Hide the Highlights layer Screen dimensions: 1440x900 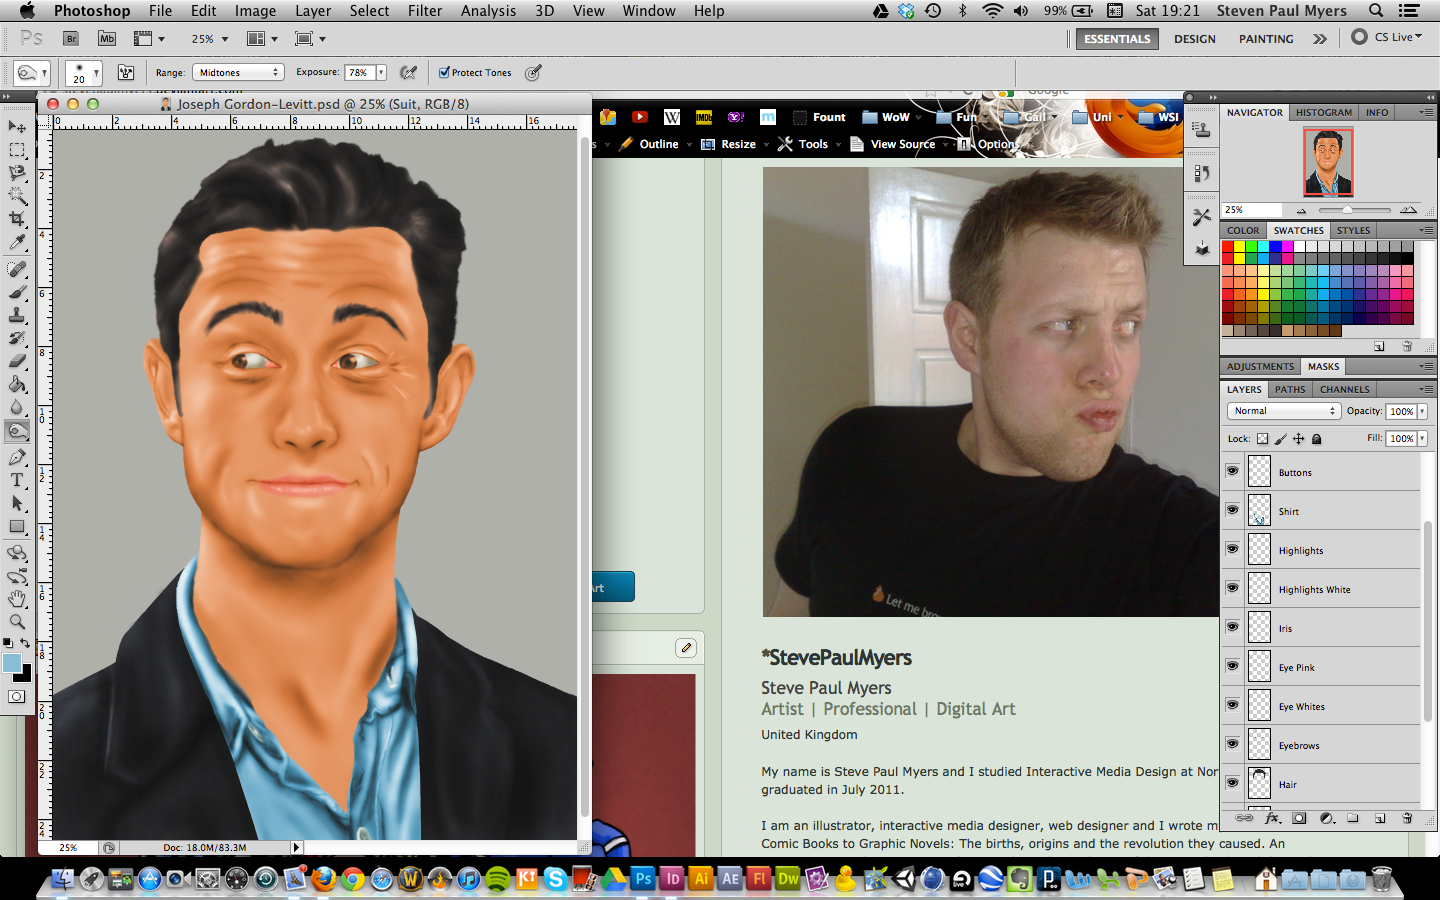click(1232, 549)
